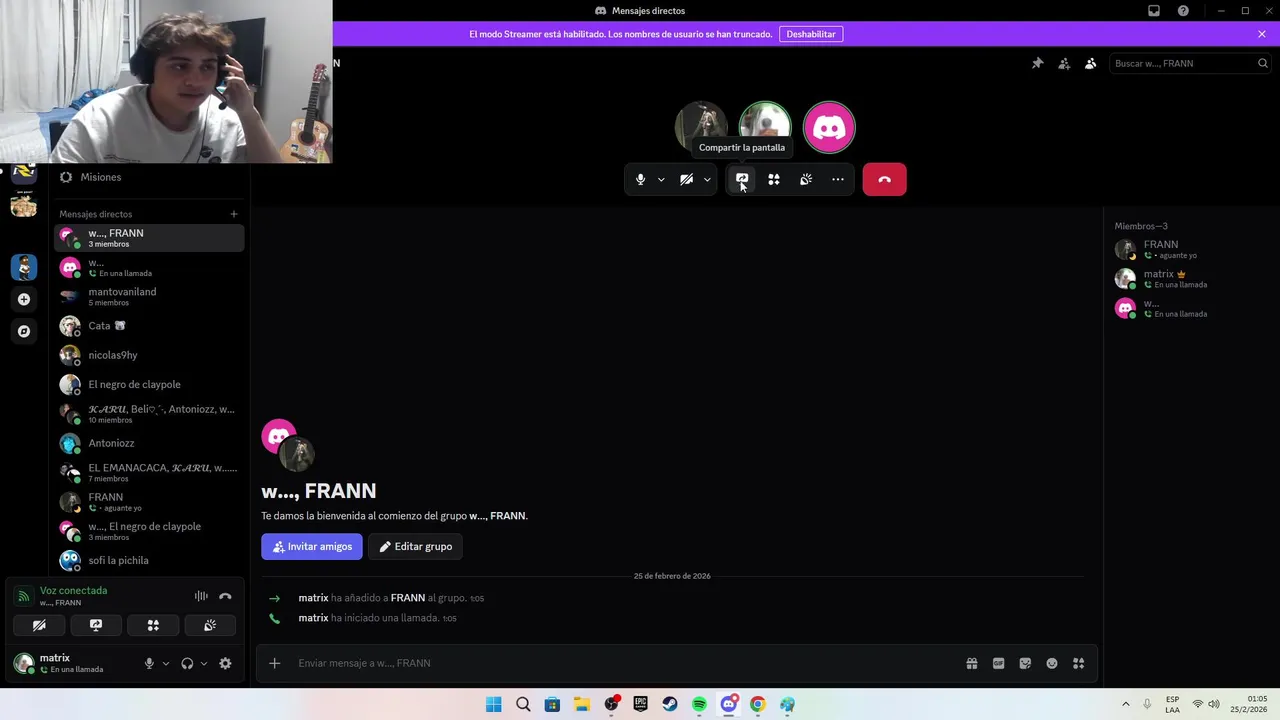
Task: Open the attachment plus button in chat box
Action: [x=275, y=663]
